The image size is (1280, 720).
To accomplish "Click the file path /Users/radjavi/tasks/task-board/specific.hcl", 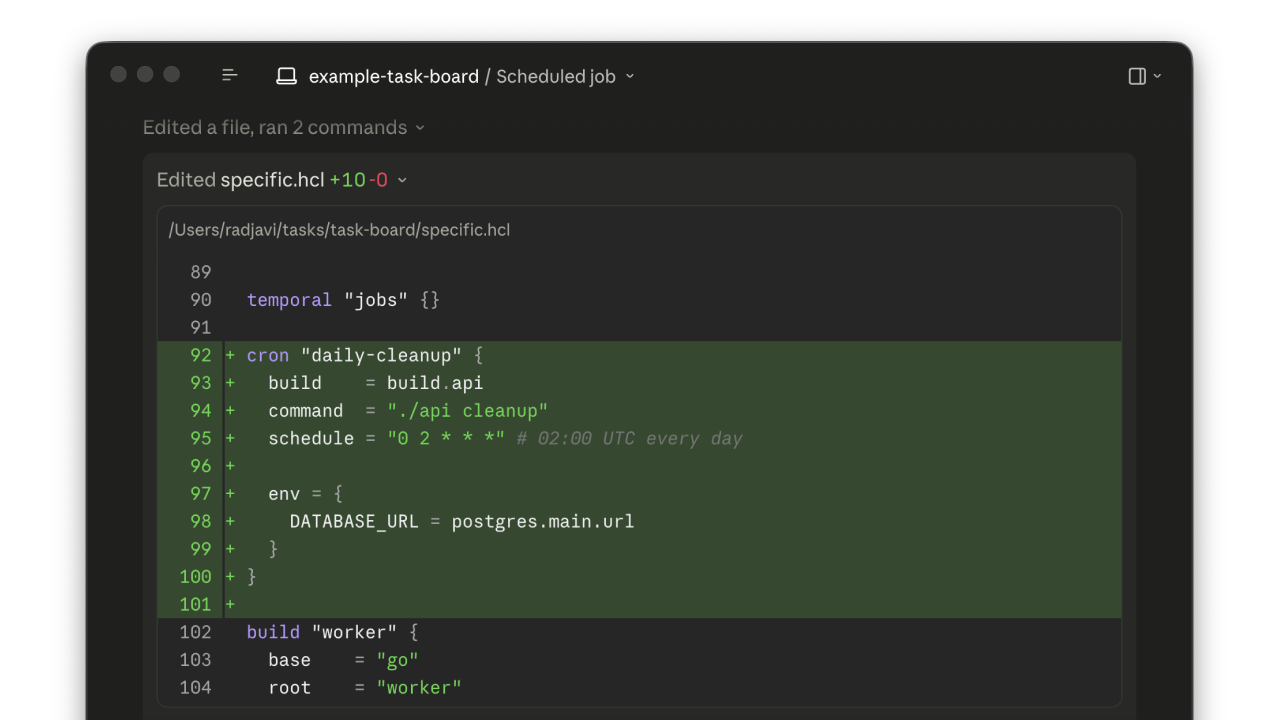I will coord(340,230).
